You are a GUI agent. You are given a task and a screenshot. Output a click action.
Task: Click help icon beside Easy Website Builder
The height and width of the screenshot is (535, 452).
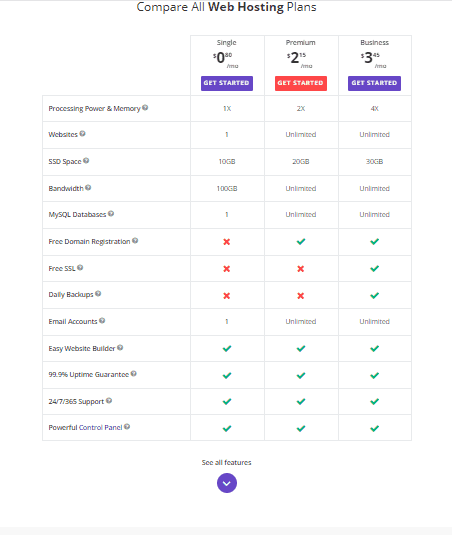click(120, 348)
